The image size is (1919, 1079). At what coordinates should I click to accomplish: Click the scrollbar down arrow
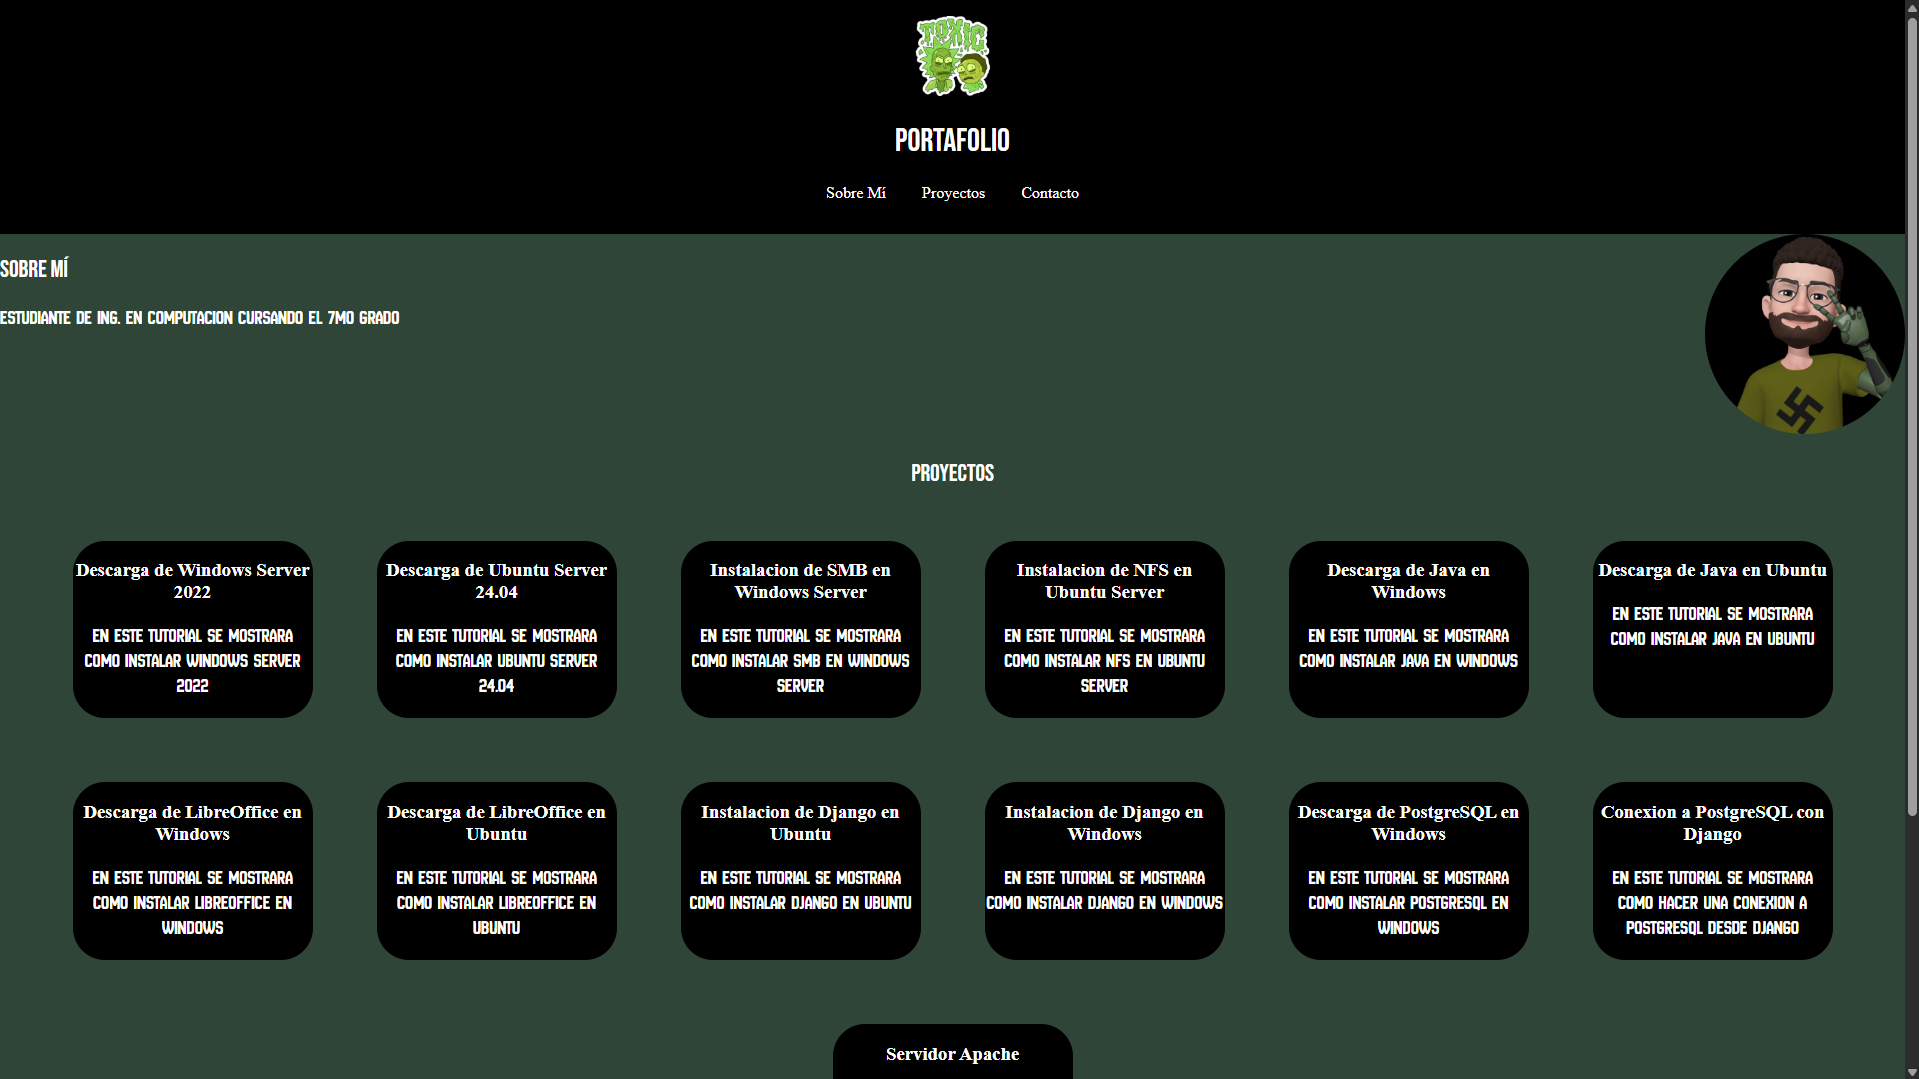click(x=1912, y=1071)
